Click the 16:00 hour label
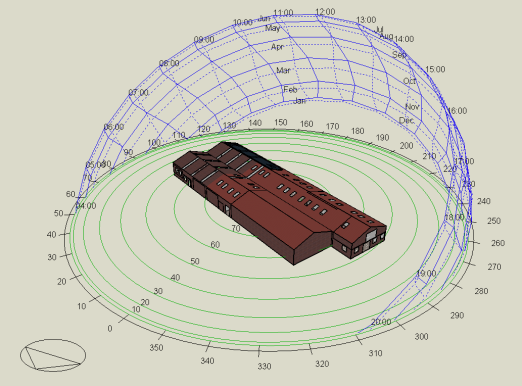The image size is (522, 386). [457, 111]
